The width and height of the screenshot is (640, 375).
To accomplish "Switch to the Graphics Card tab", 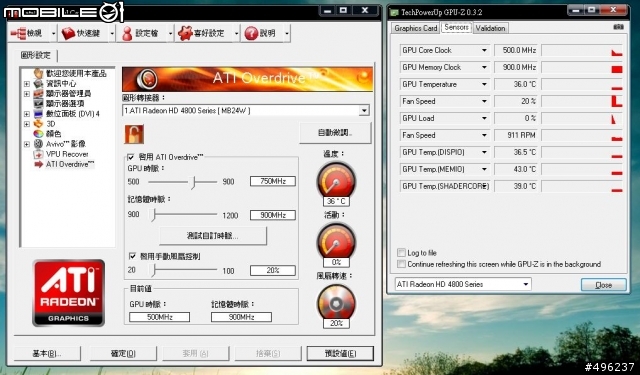I will point(416,28).
